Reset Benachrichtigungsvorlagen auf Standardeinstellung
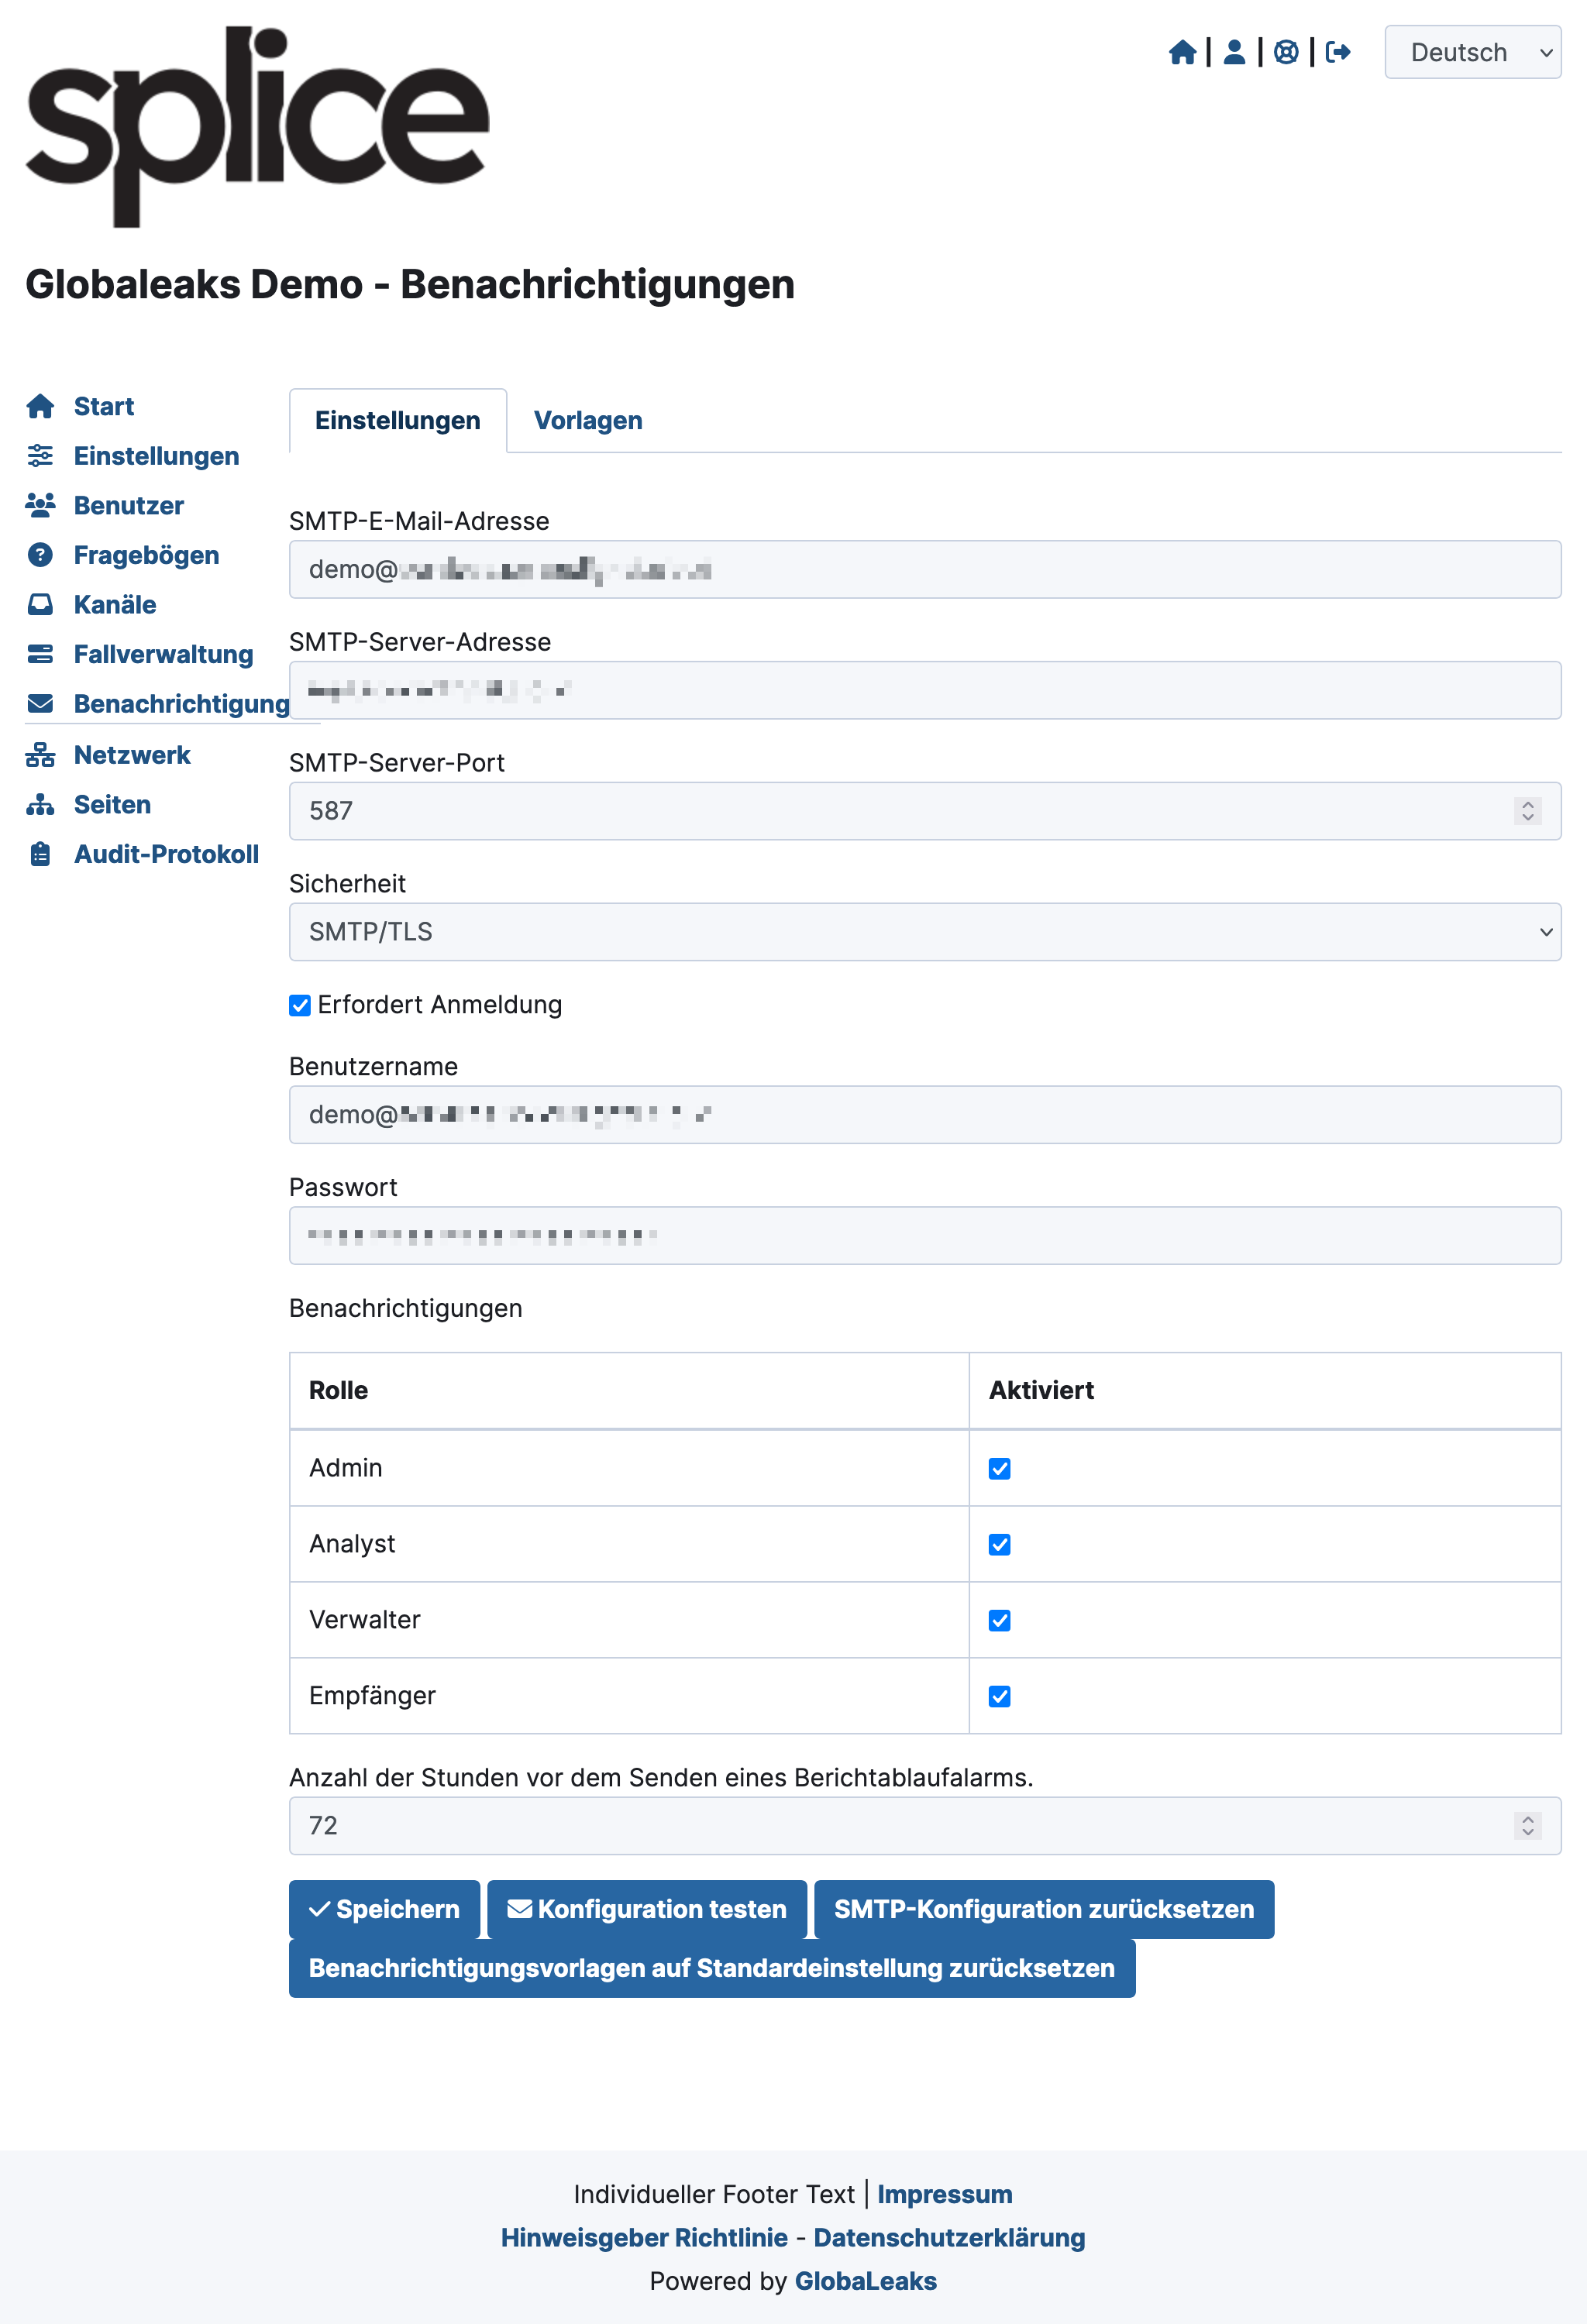 pyautogui.click(x=712, y=1968)
